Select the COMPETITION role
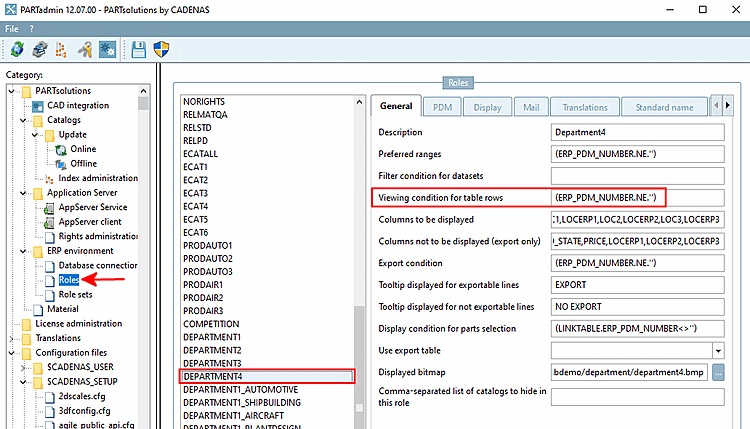 211,324
